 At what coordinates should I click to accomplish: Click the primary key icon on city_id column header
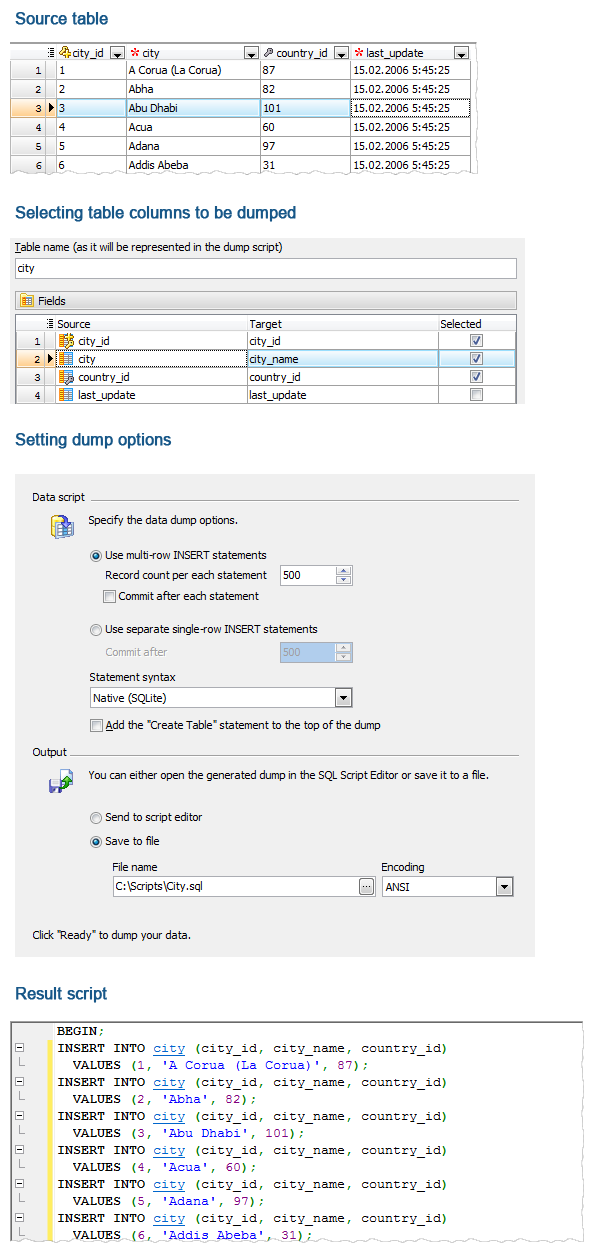[x=64, y=52]
